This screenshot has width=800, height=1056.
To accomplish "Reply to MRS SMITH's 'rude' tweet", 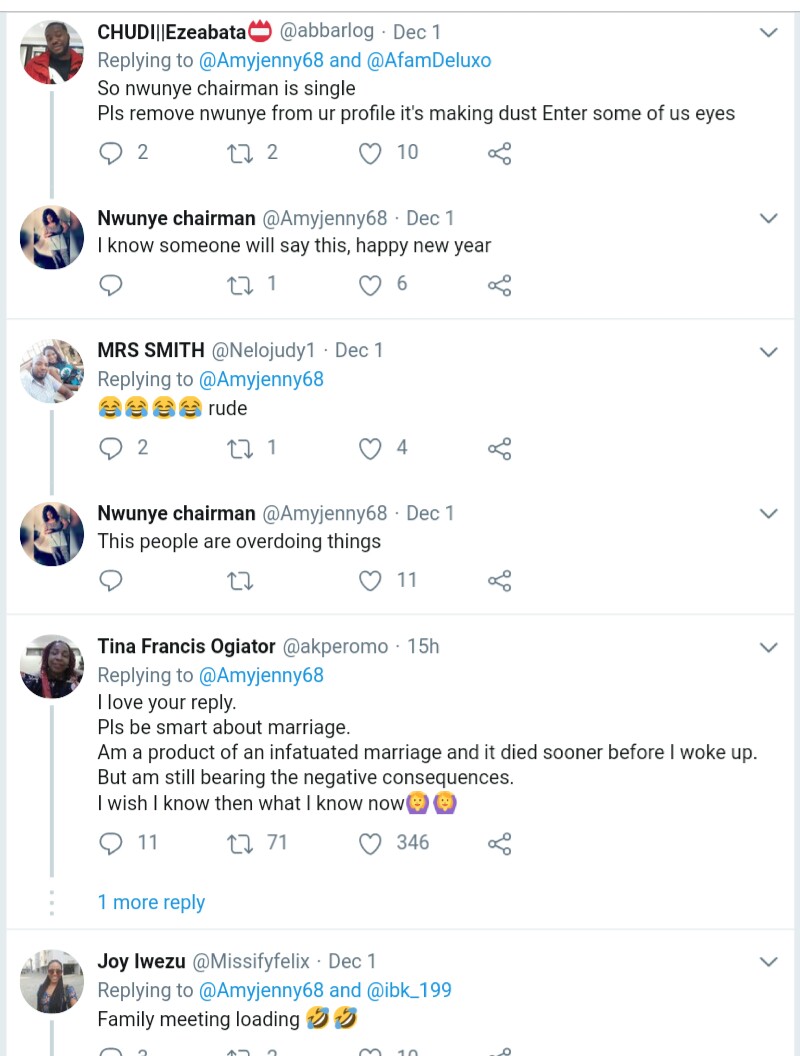I will tap(112, 448).
